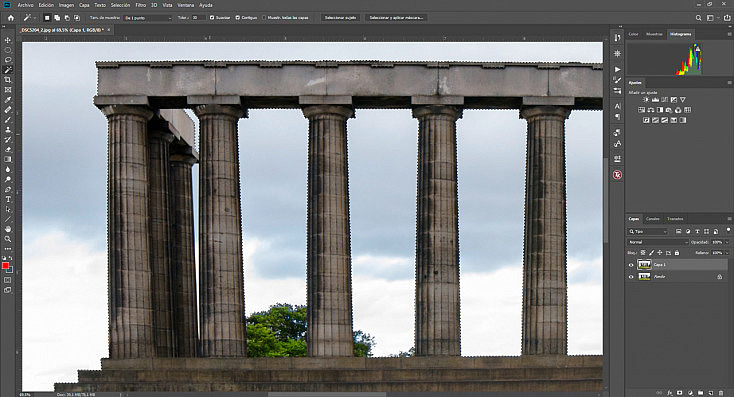The image size is (734, 397).
Task: Open Tam. de muestra dropdown
Action: click(x=148, y=18)
